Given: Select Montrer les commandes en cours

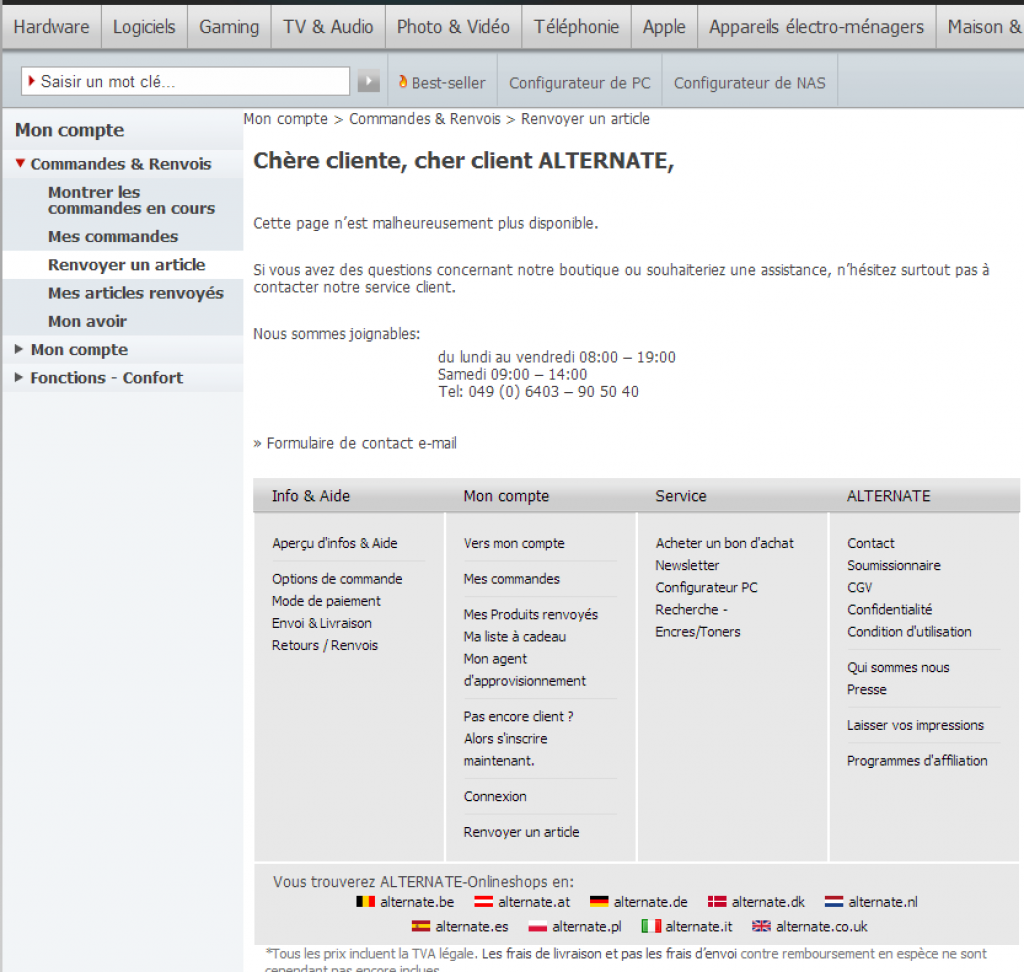Looking at the screenshot, I should (x=131, y=200).
